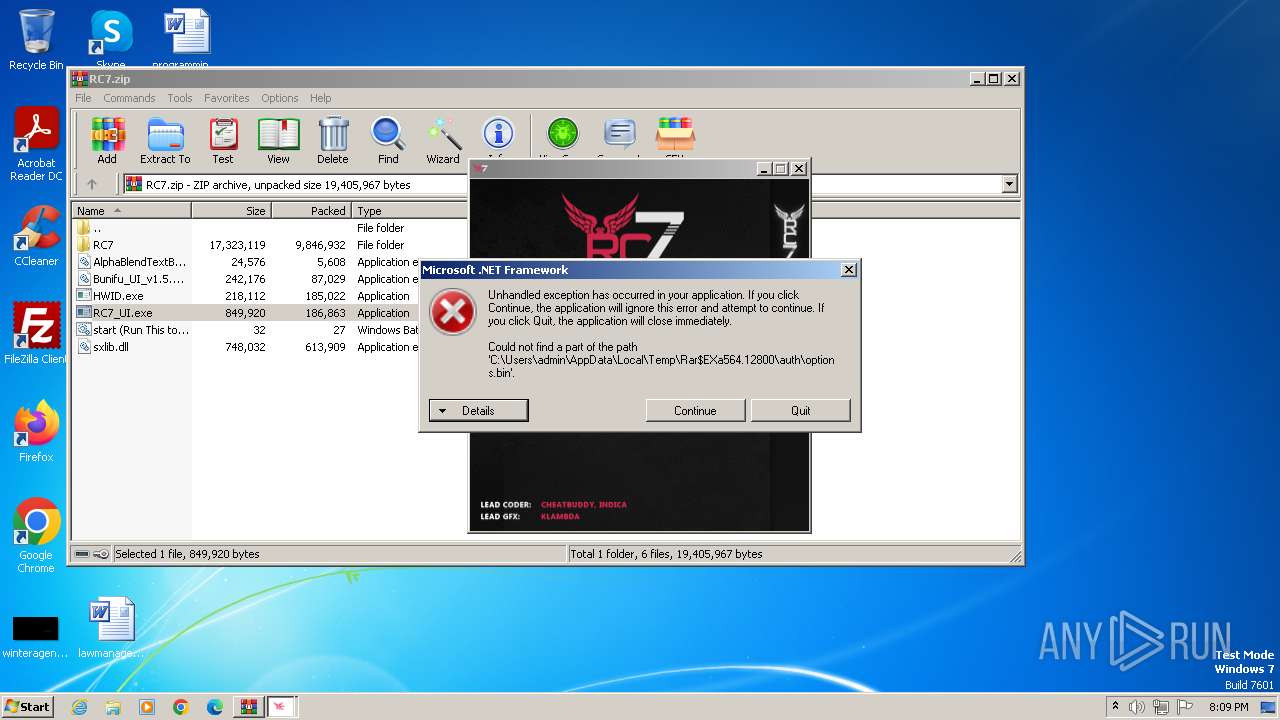Open lawmanager Word document icon
The image size is (1280, 720).
[x=111, y=629]
